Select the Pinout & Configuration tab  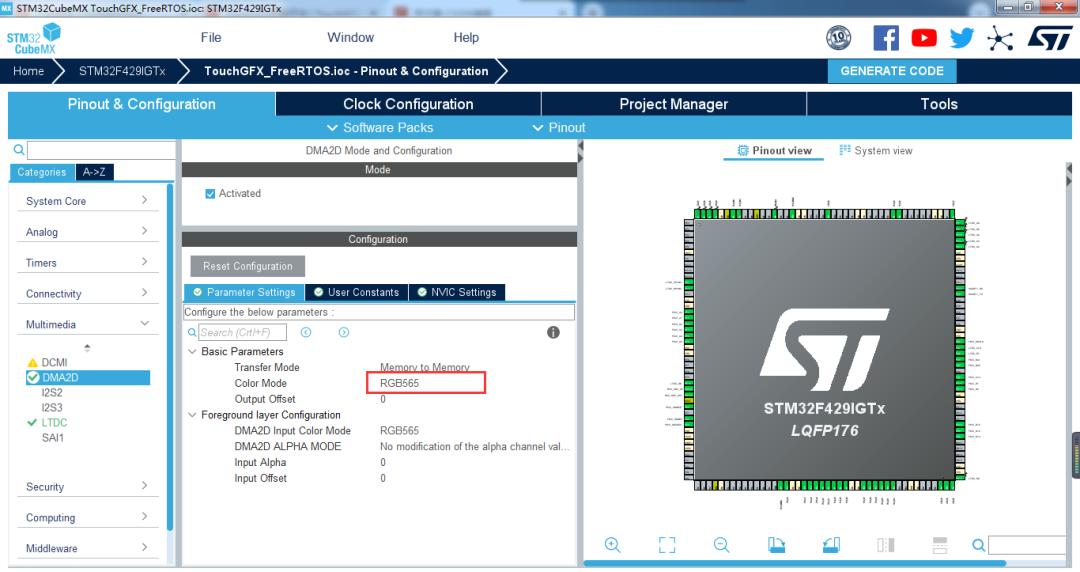click(x=141, y=104)
